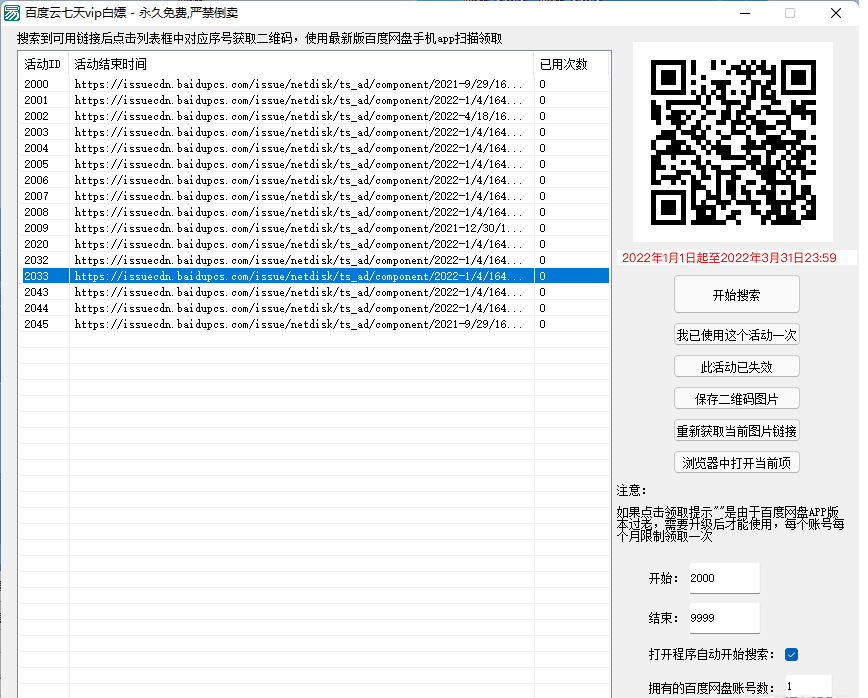Select the row with activity ID 2043
Screen dimensions: 868x698
(316, 292)
